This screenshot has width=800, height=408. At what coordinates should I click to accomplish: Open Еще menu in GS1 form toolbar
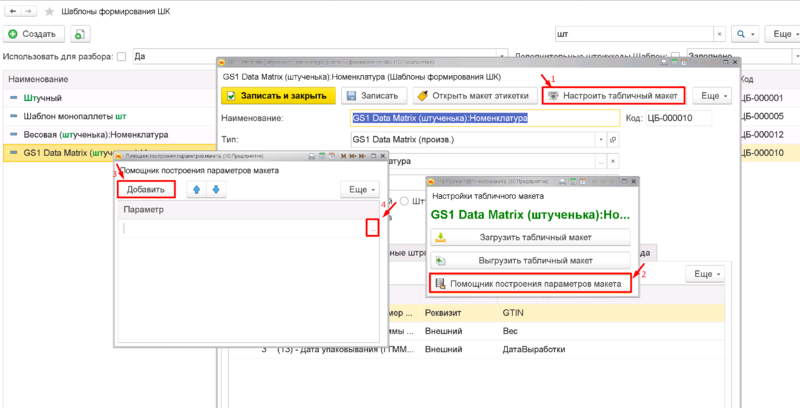coord(712,95)
